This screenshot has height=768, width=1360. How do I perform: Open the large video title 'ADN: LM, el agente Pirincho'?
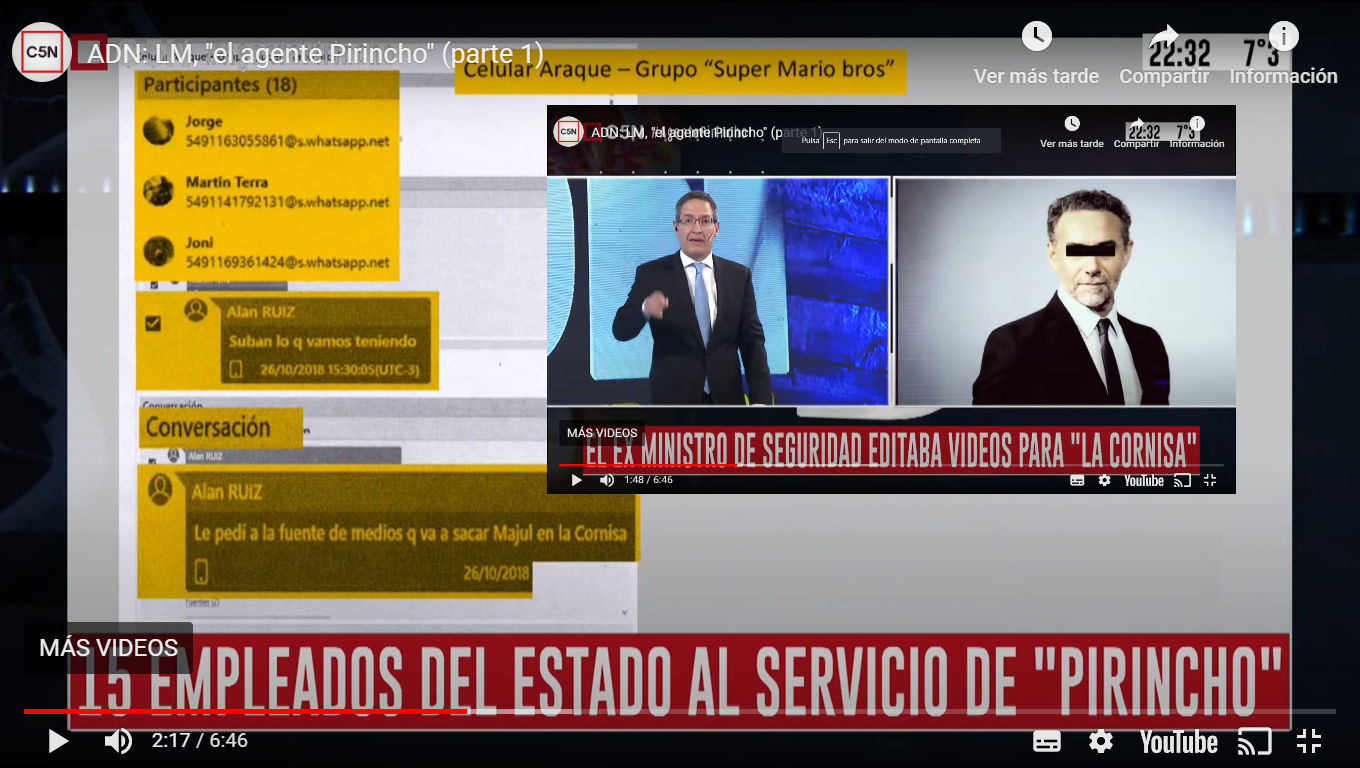click(315, 54)
